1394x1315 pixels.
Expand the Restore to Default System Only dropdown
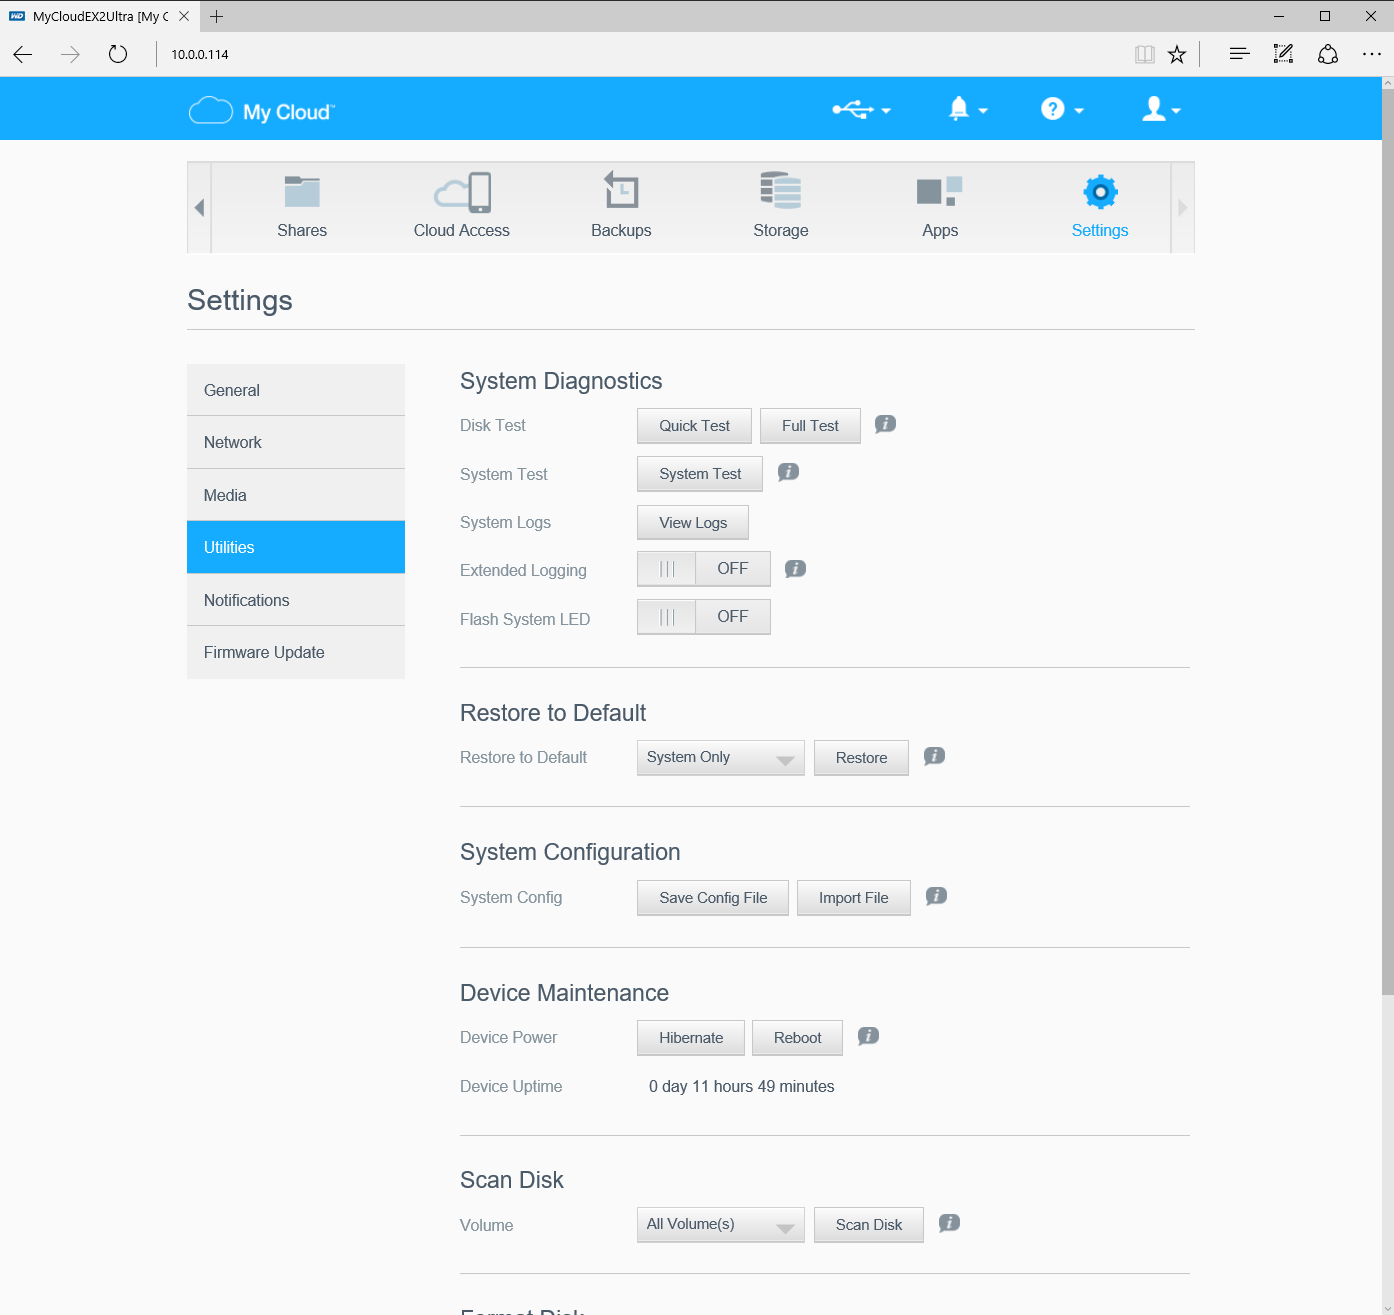(x=720, y=758)
